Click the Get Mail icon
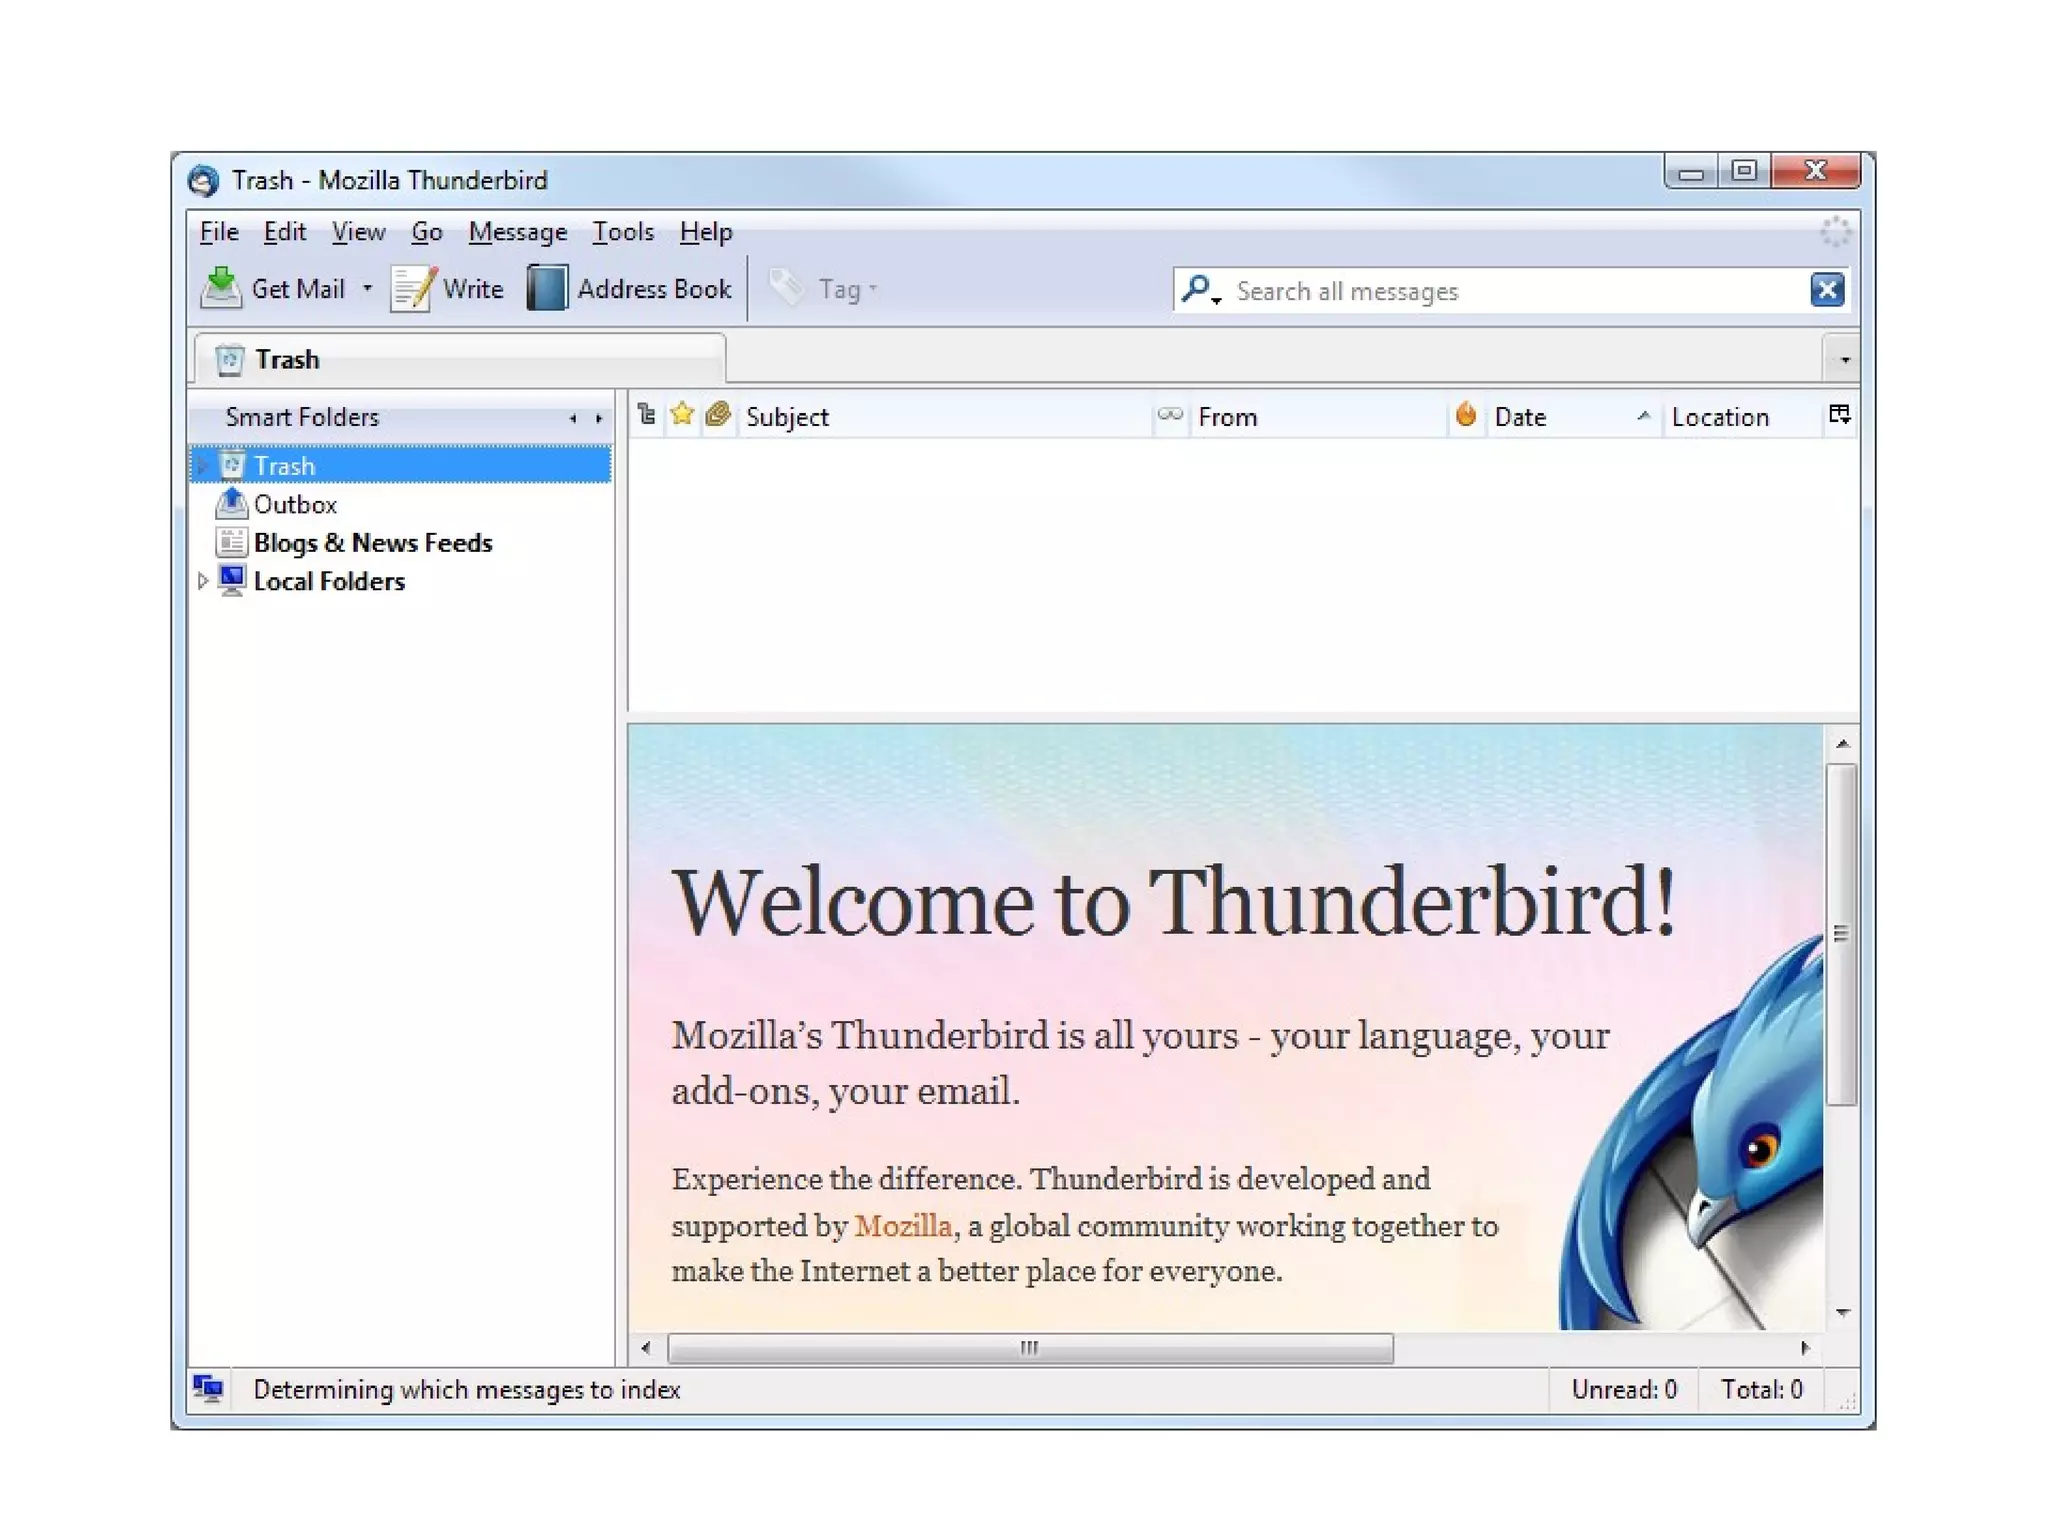The width and height of the screenshot is (2048, 1535). point(221,288)
